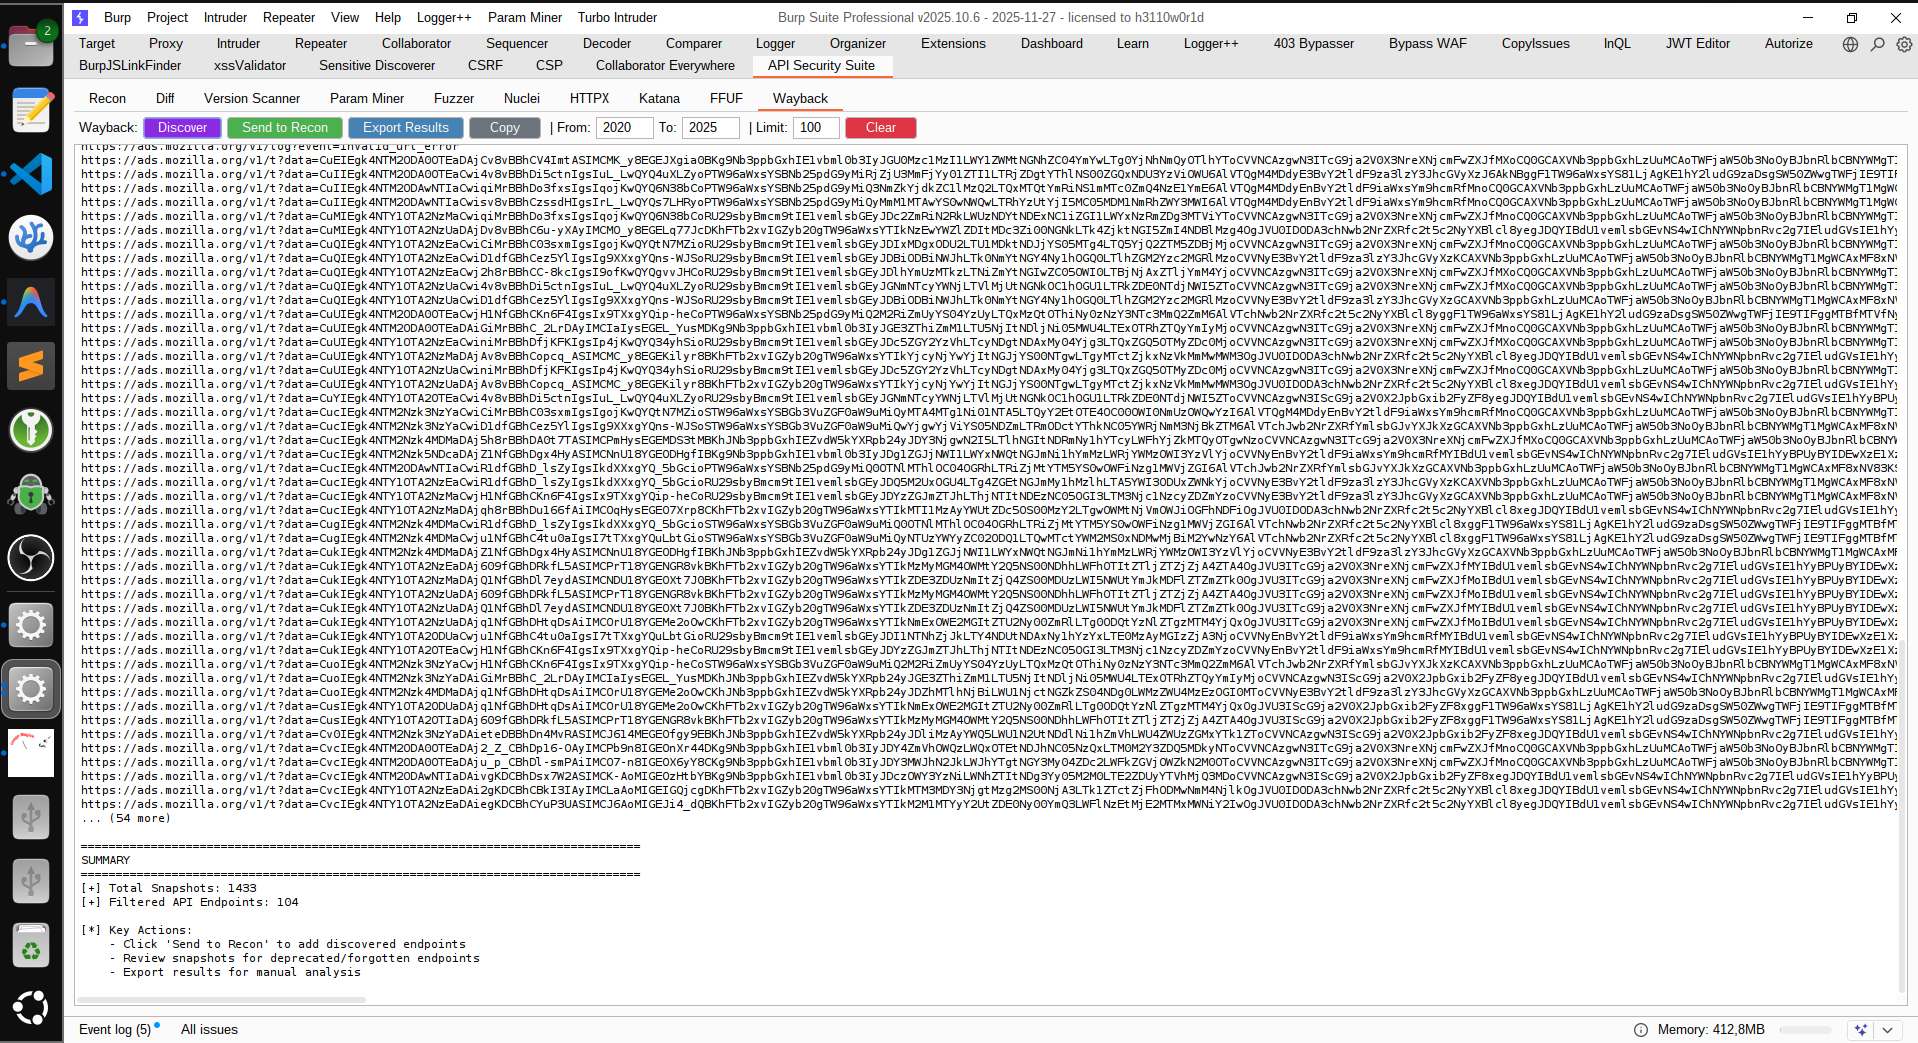Select the 'Total Snapshots: 1433' summary line
Viewport: 1918px width, 1043px height.
(x=169, y=888)
